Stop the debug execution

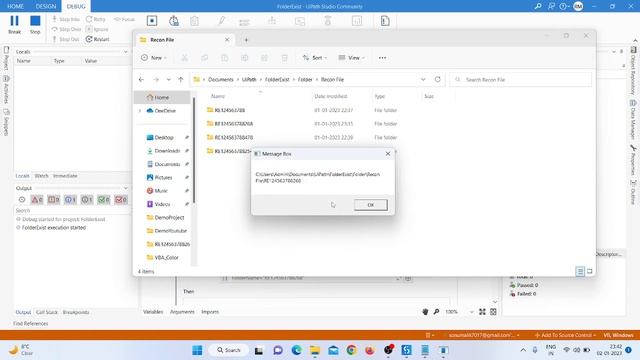[x=35, y=24]
